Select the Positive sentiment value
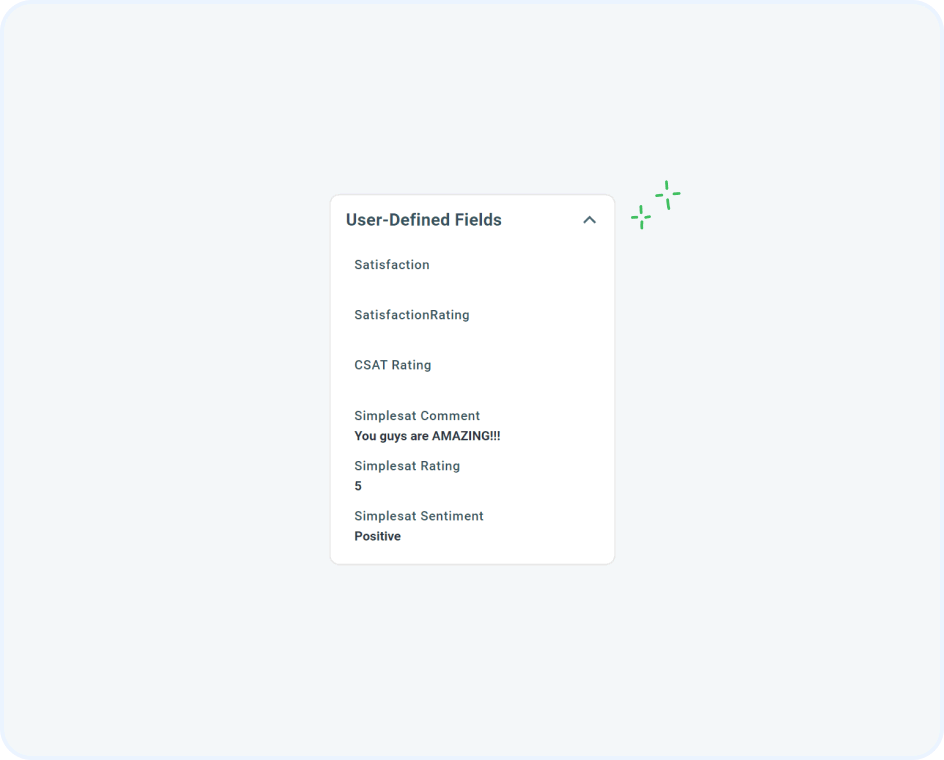Image resolution: width=944 pixels, height=760 pixels. tap(377, 536)
